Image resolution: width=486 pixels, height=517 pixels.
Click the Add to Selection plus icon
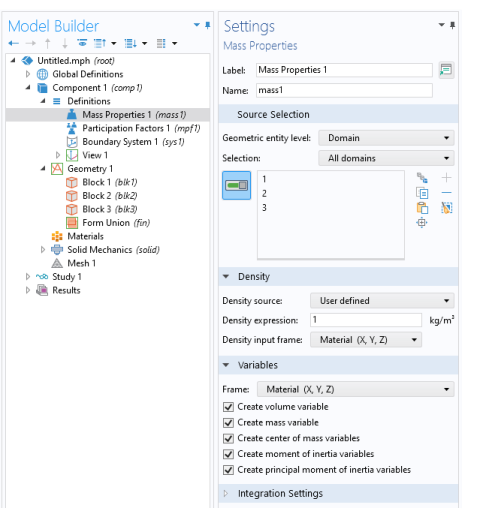tap(446, 178)
